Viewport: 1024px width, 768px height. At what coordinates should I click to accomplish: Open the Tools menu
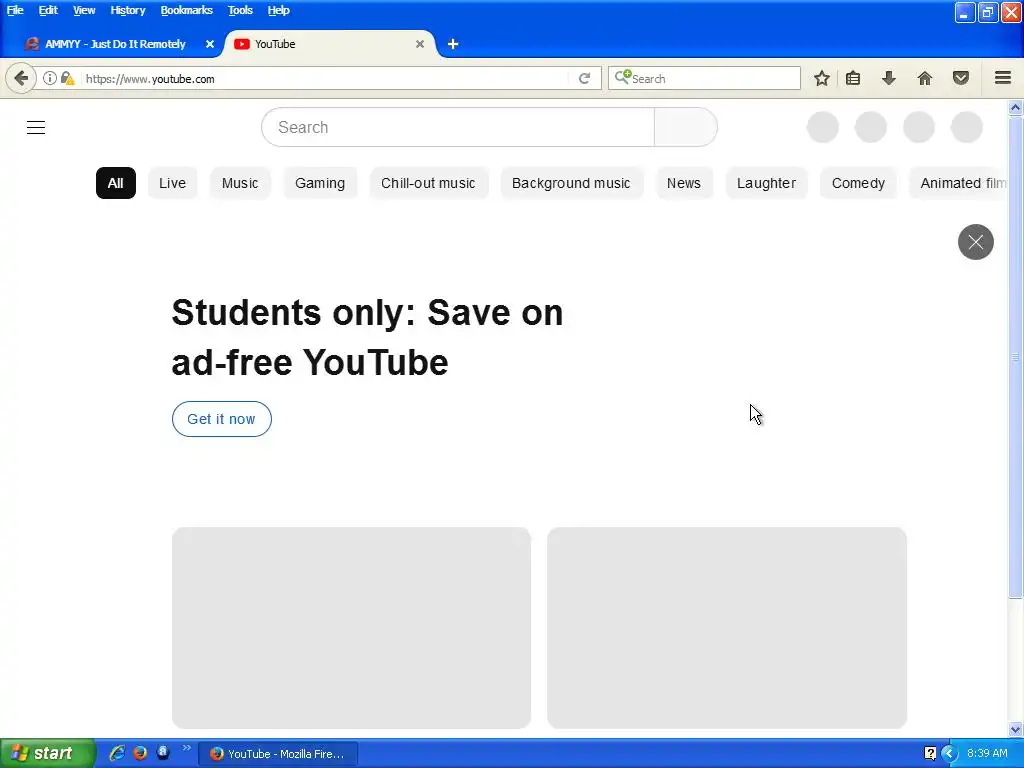(x=240, y=10)
